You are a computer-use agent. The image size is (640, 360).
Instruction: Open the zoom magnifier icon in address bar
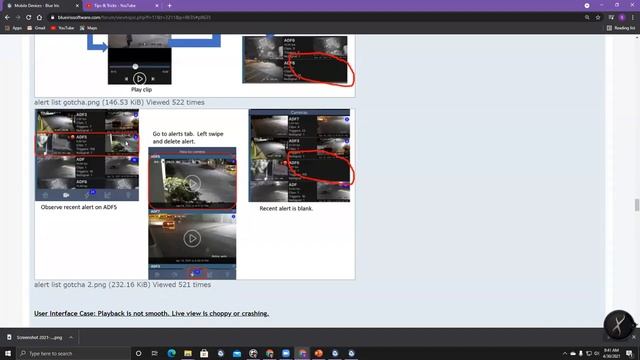(x=587, y=18)
